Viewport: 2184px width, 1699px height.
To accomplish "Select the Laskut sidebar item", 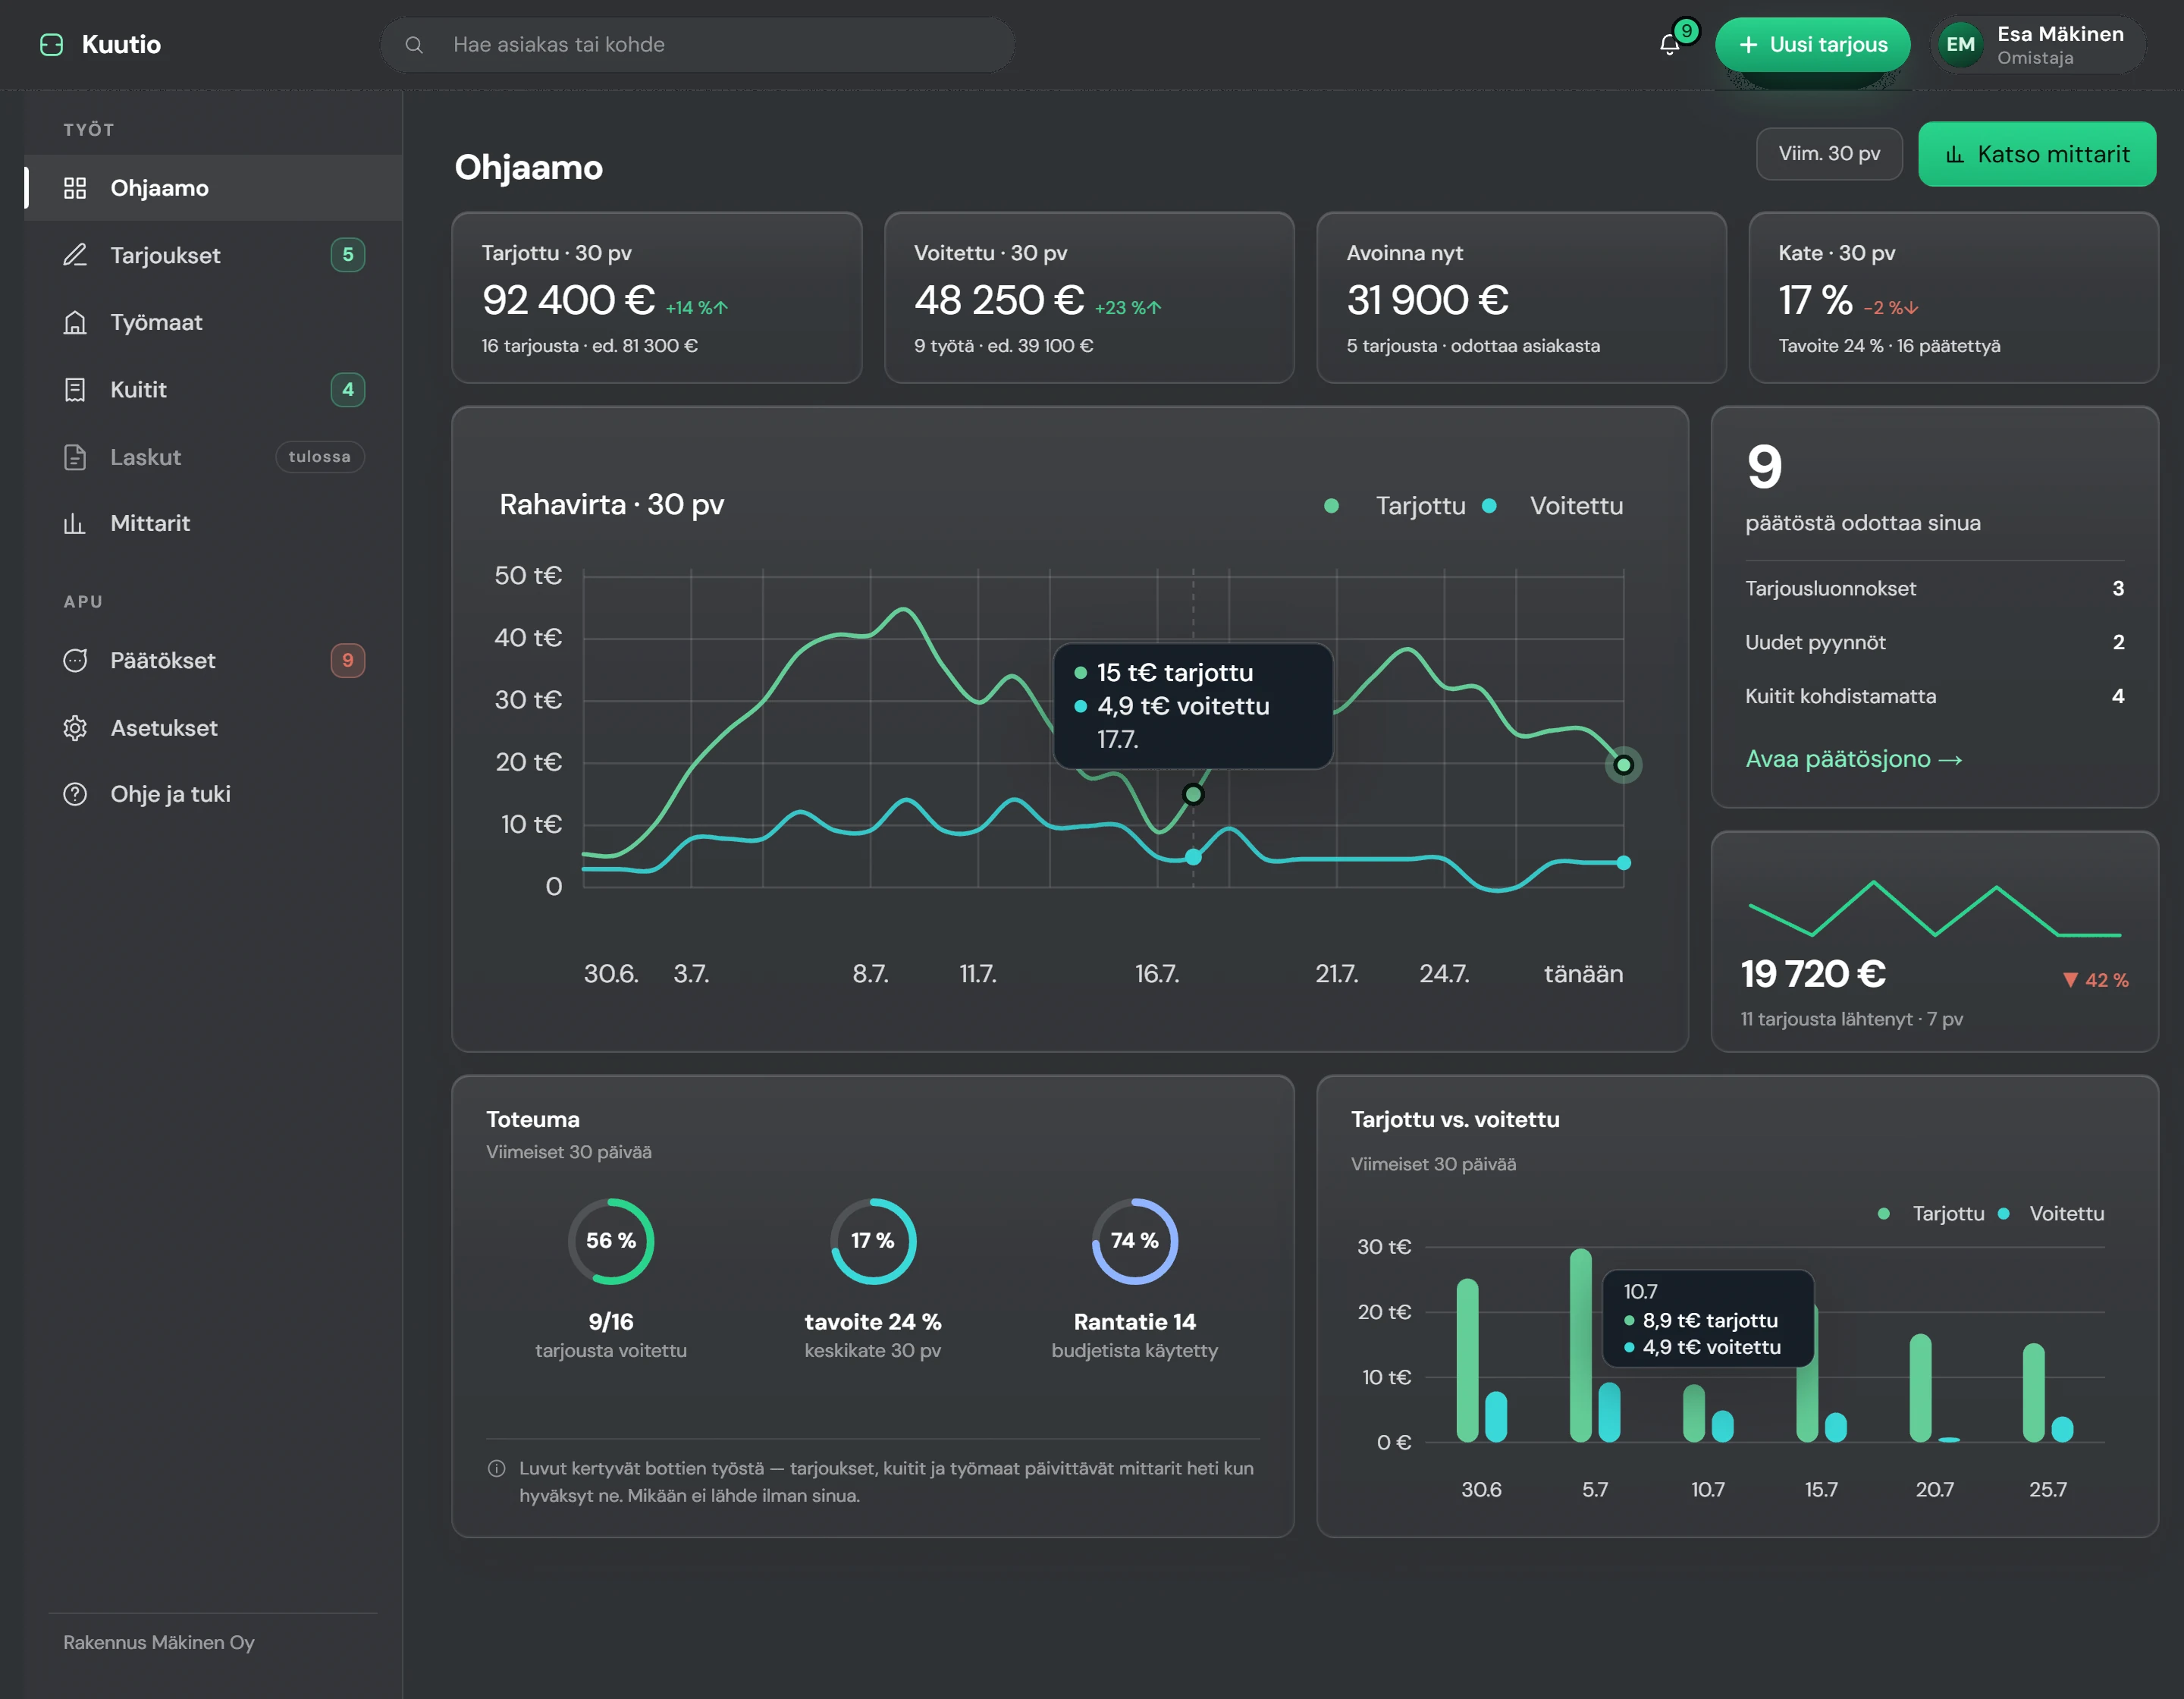I will point(214,457).
